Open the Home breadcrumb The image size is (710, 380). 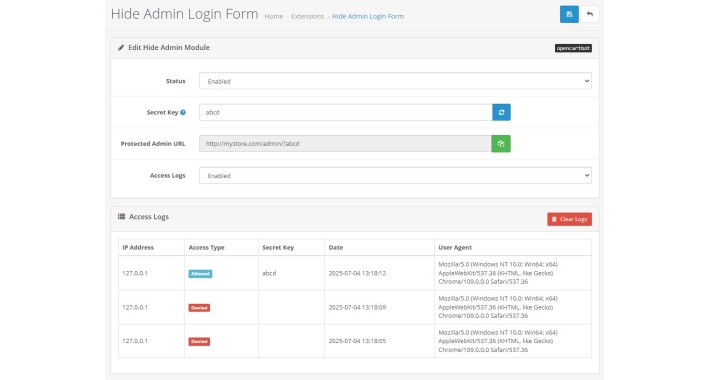(x=273, y=16)
